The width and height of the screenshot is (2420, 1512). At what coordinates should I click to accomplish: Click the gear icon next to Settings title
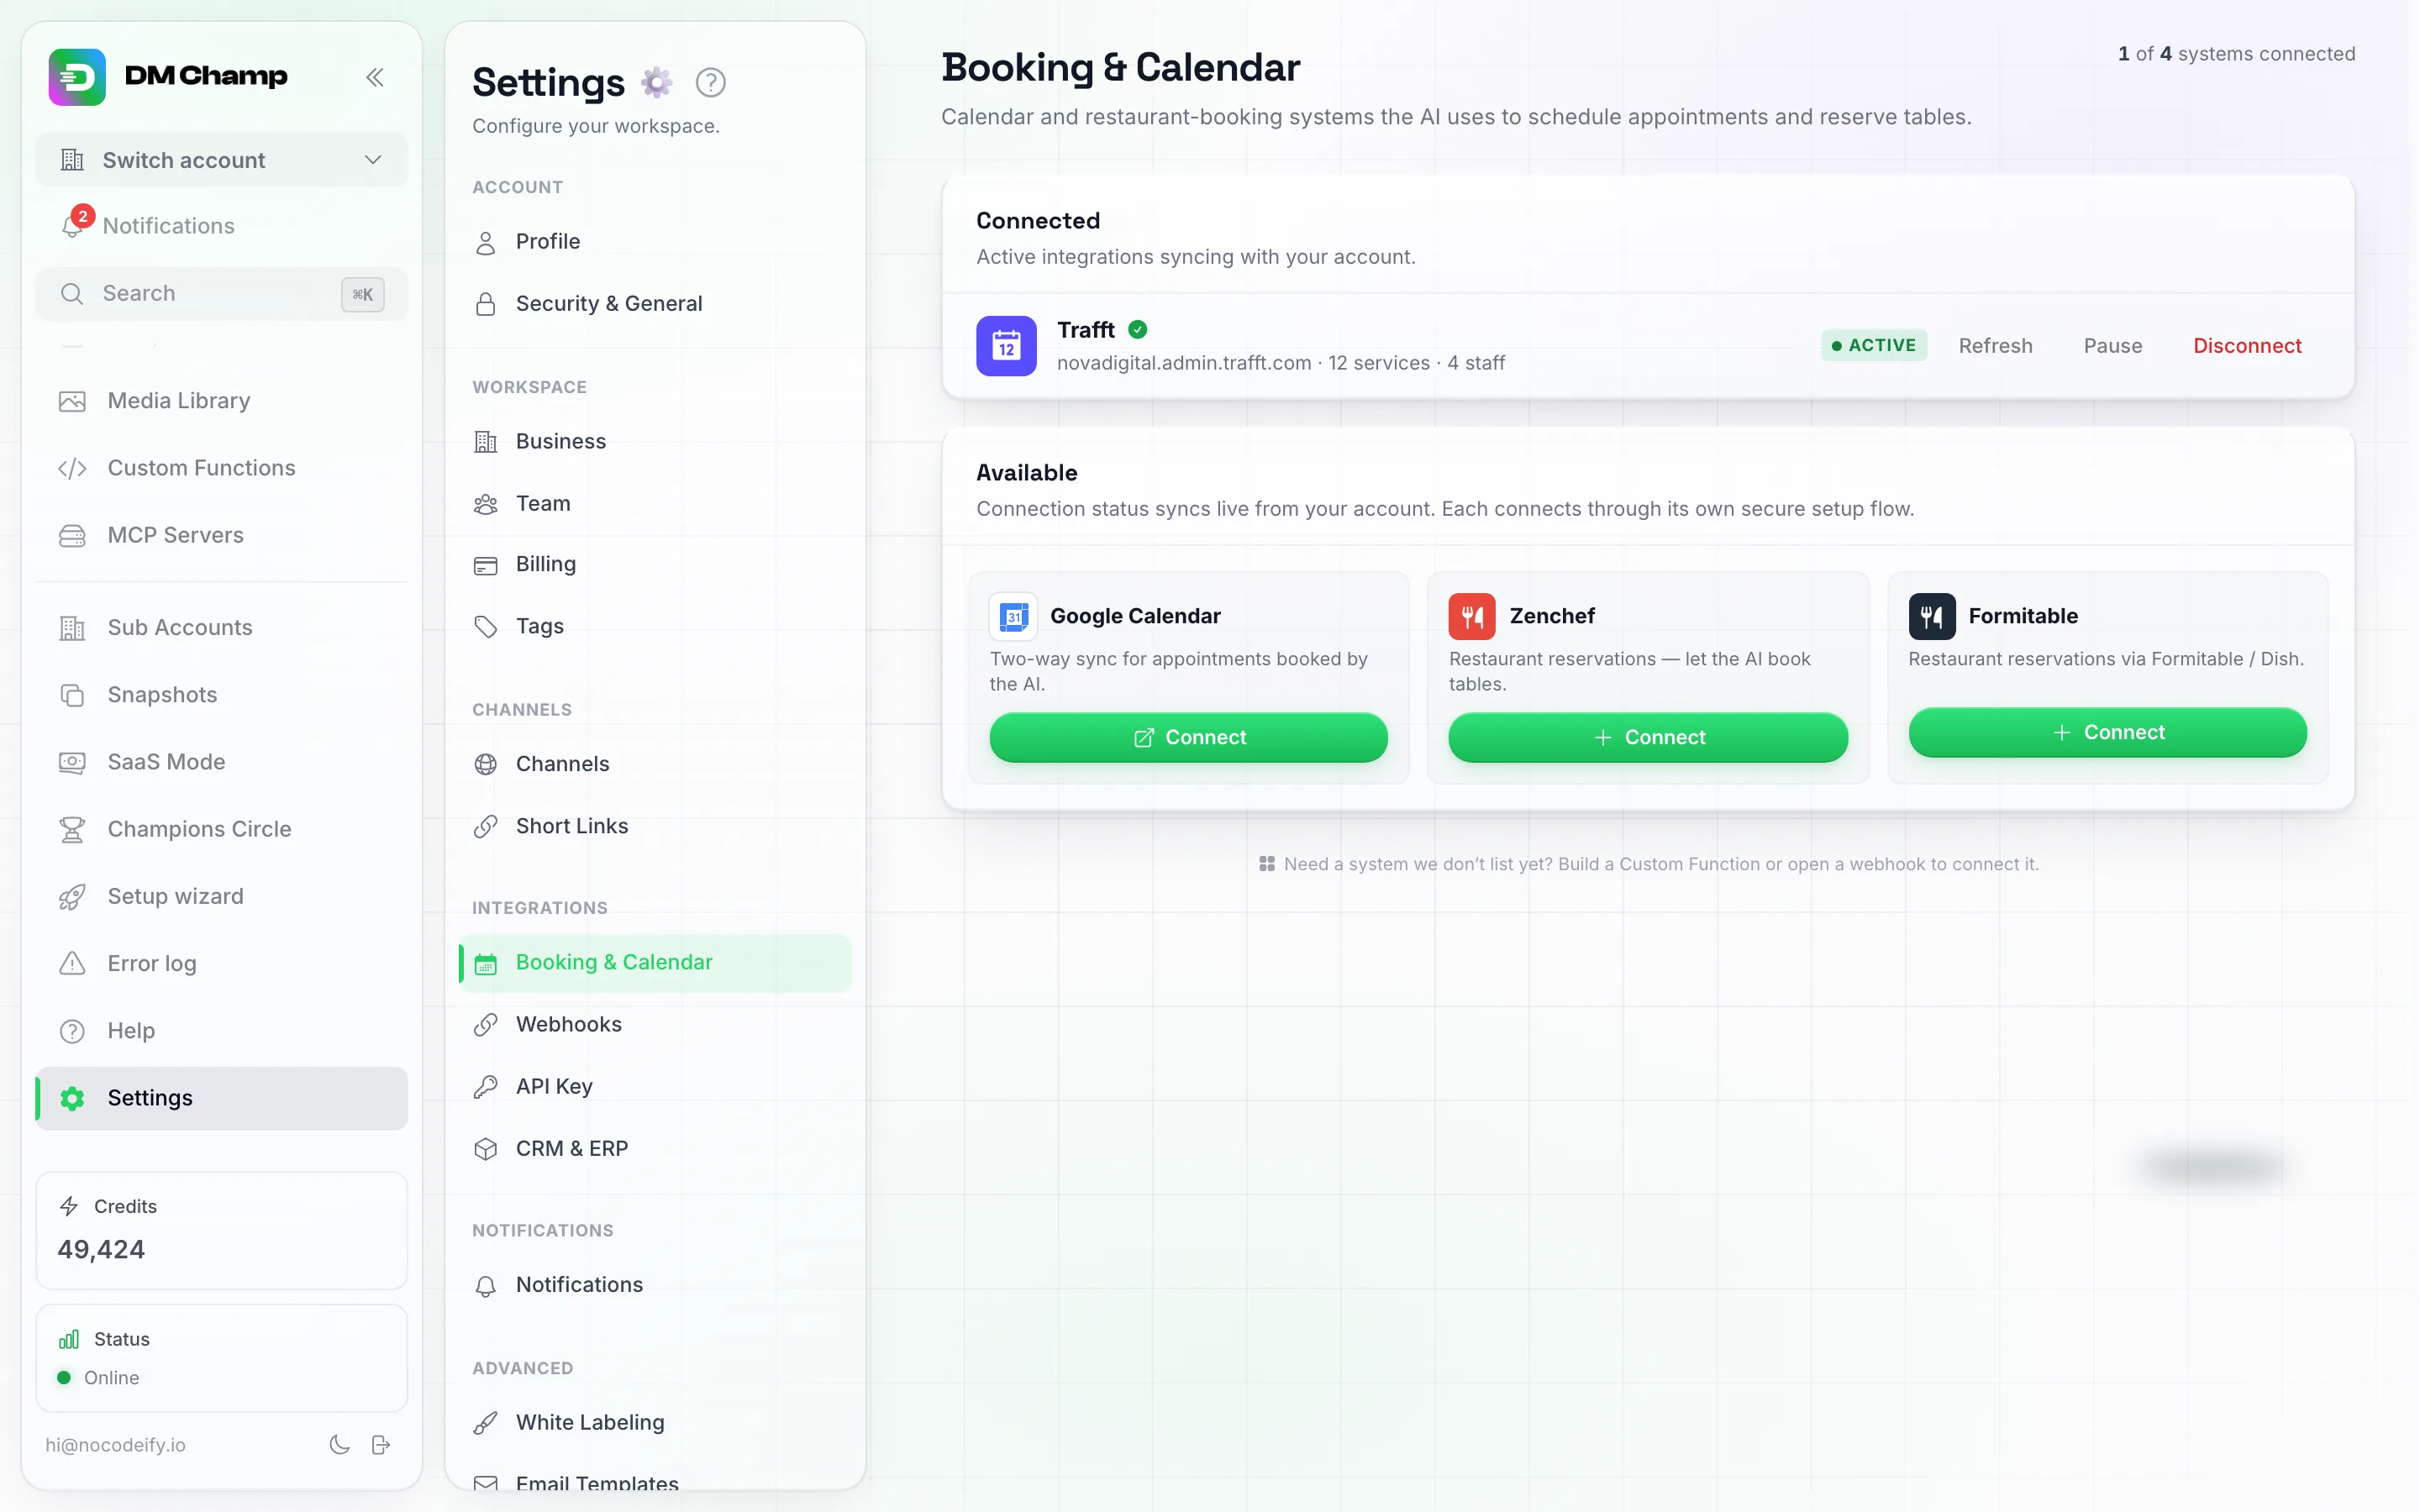click(656, 82)
